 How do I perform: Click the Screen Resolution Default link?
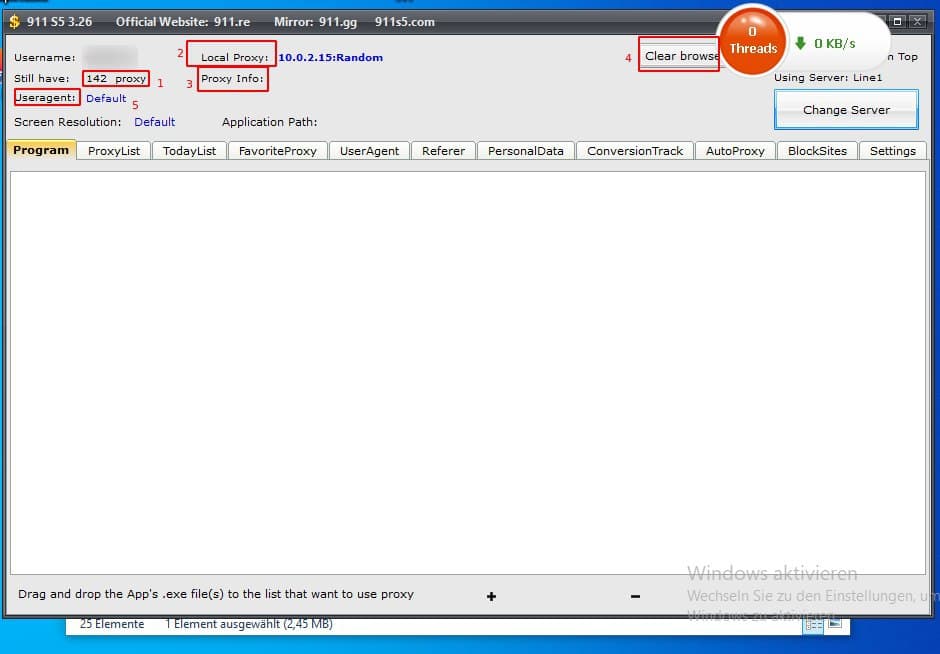pos(155,122)
